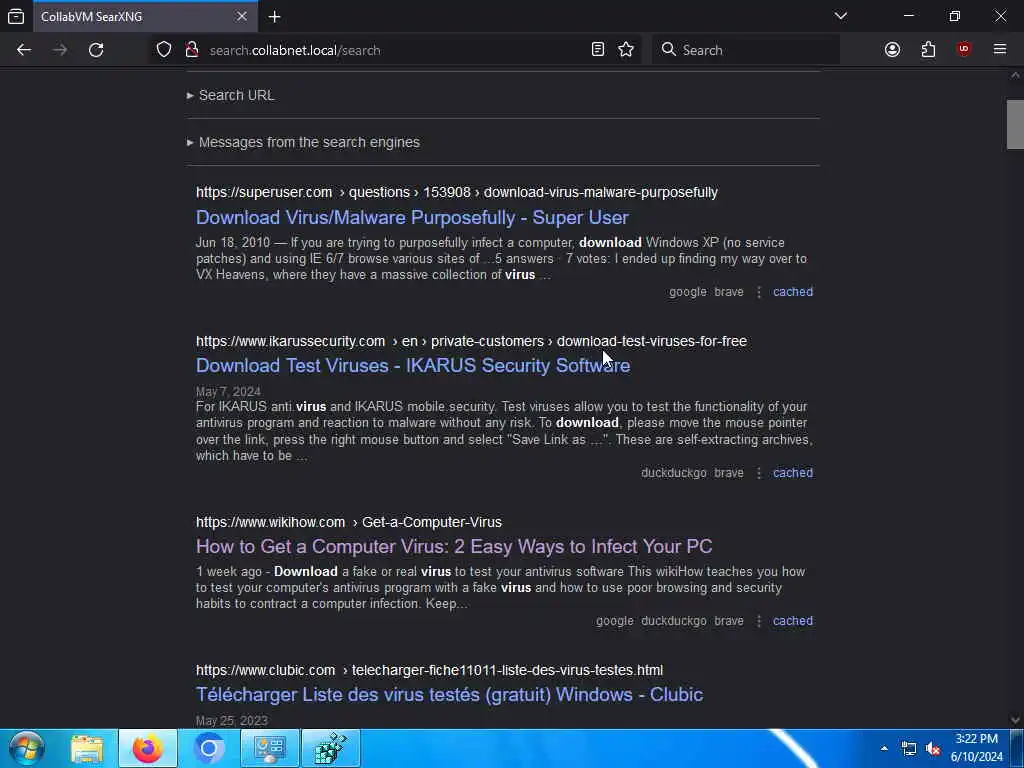Viewport: 1024px width, 768px height.
Task: Open cached link for the IKARUS result
Action: (x=793, y=473)
